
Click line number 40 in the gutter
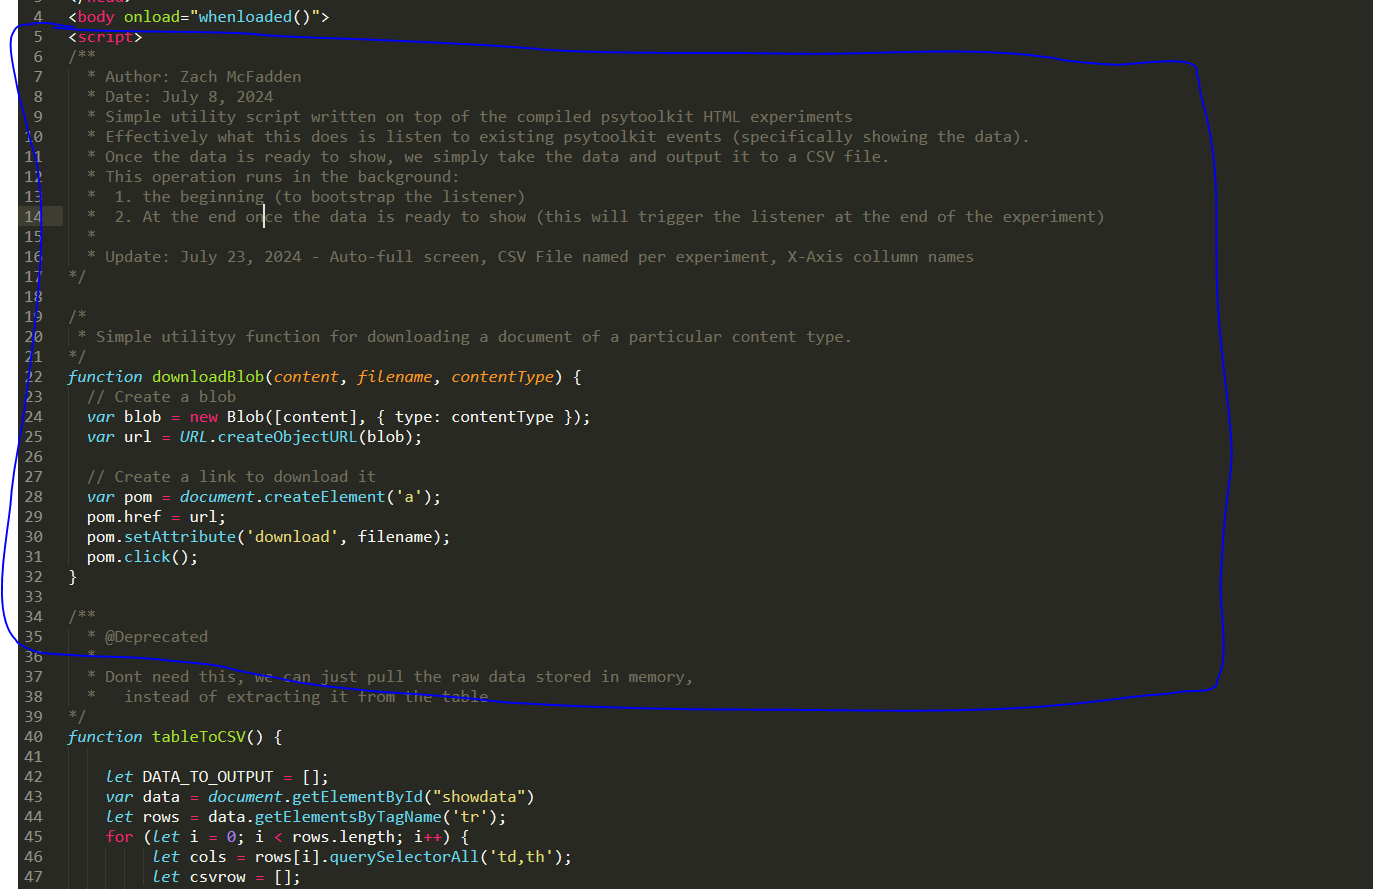33,737
